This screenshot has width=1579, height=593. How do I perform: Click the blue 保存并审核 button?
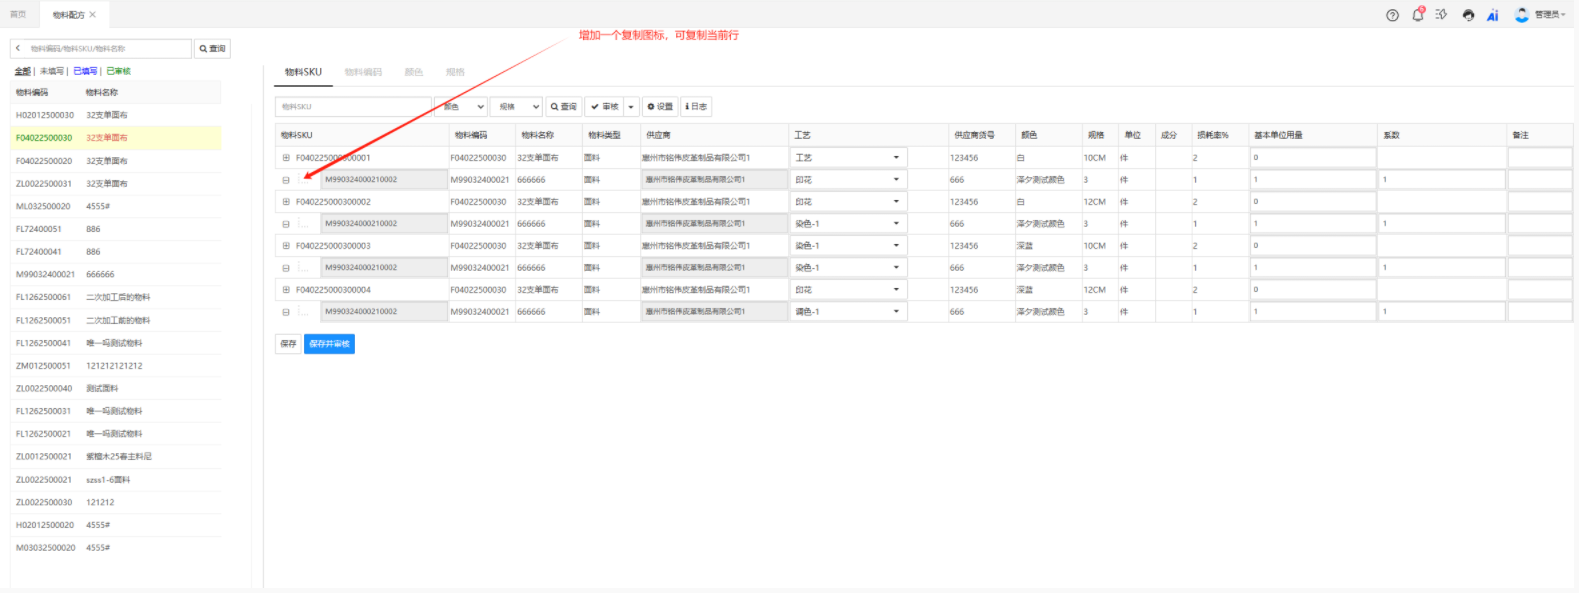(x=329, y=344)
